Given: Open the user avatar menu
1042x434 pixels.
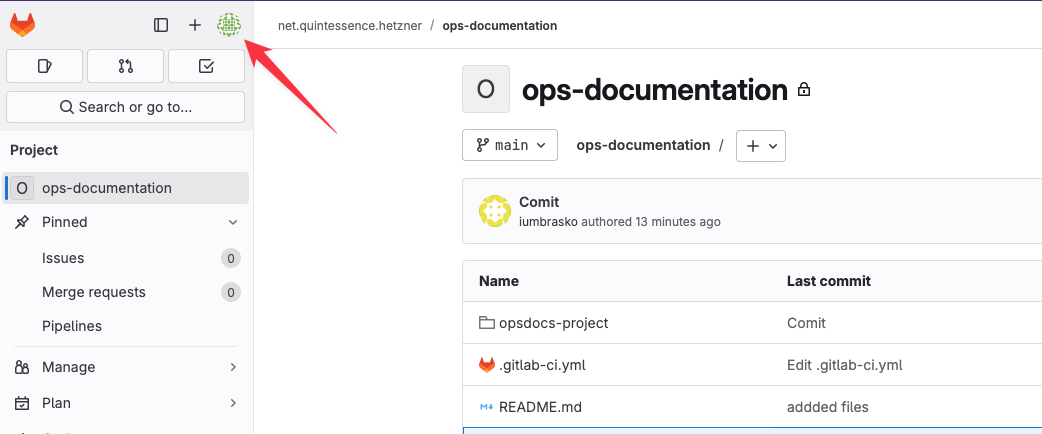Looking at the screenshot, I should point(229,25).
